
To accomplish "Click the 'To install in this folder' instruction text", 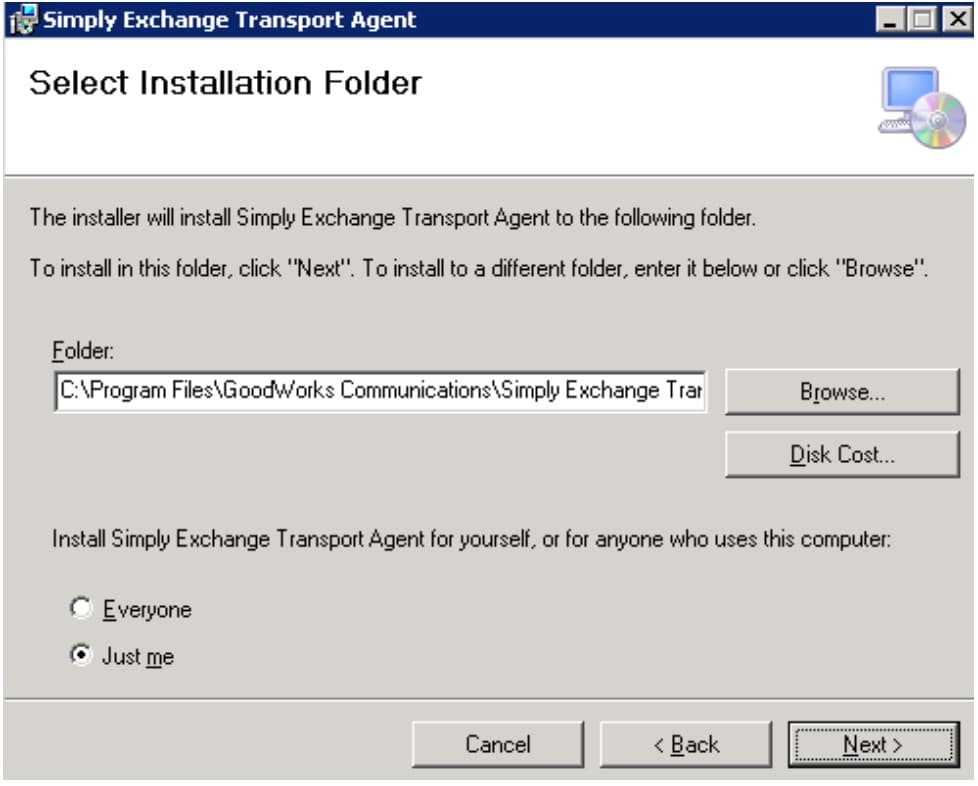I will 480,269.
